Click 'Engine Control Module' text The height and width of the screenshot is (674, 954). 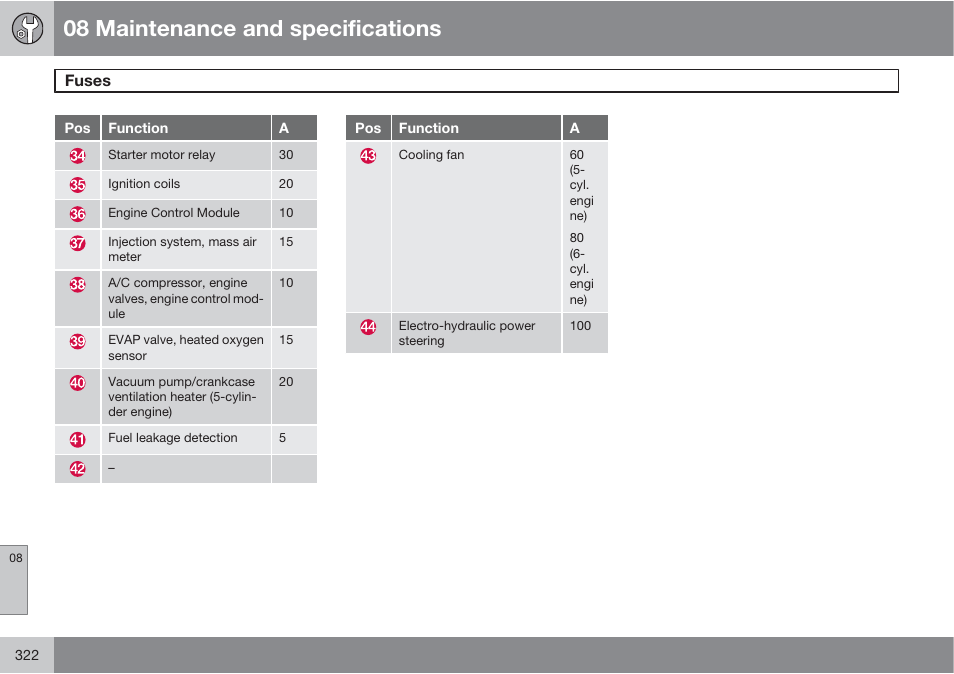click(x=174, y=213)
